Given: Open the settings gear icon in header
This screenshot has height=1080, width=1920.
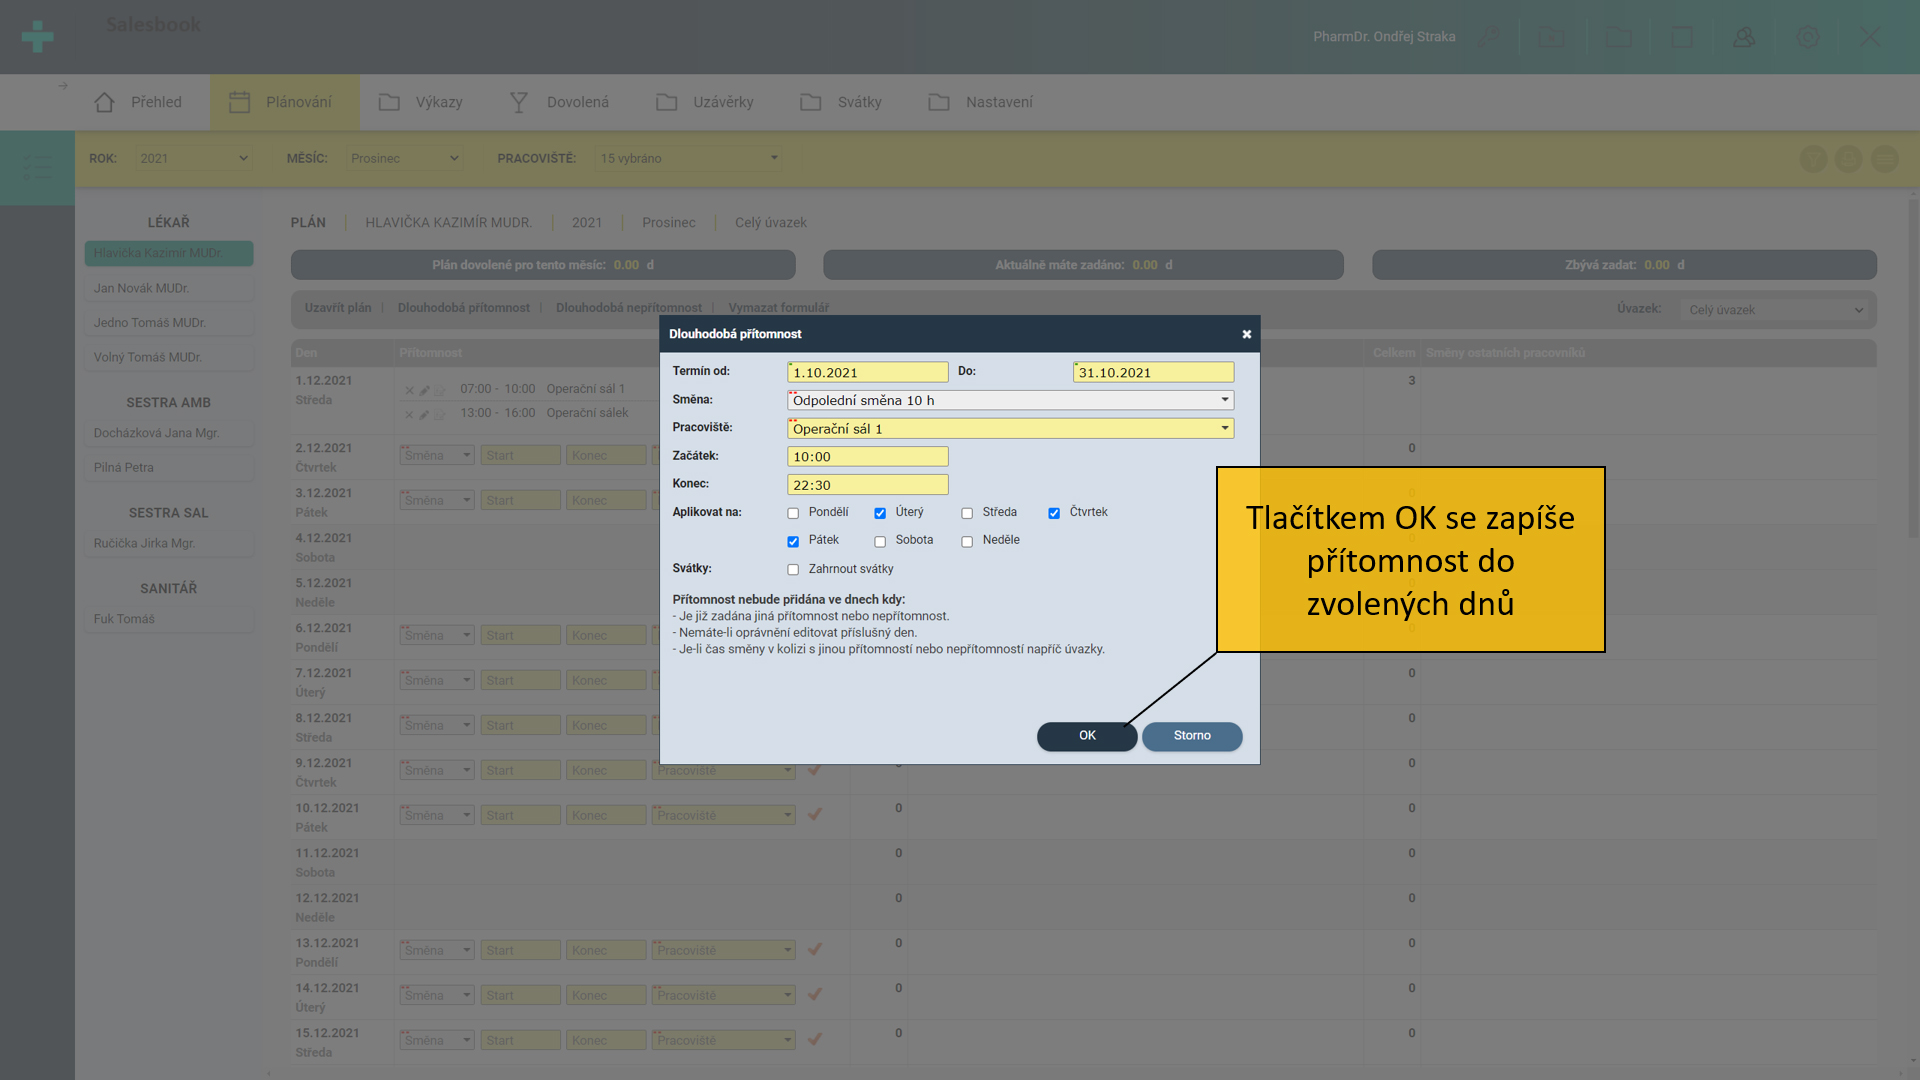Looking at the screenshot, I should 1807,37.
